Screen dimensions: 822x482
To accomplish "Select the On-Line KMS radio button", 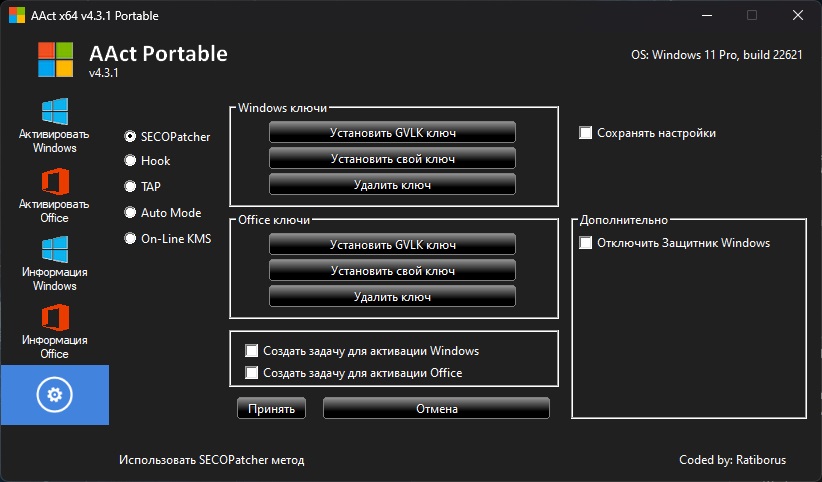I will (x=130, y=238).
